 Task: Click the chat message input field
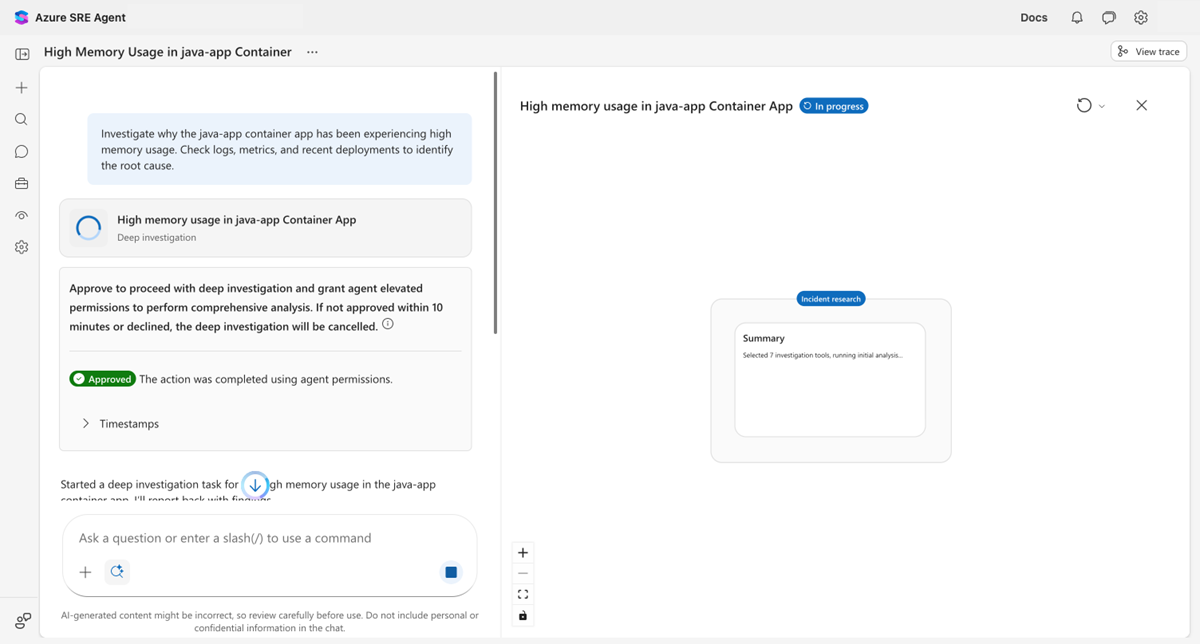click(270, 538)
